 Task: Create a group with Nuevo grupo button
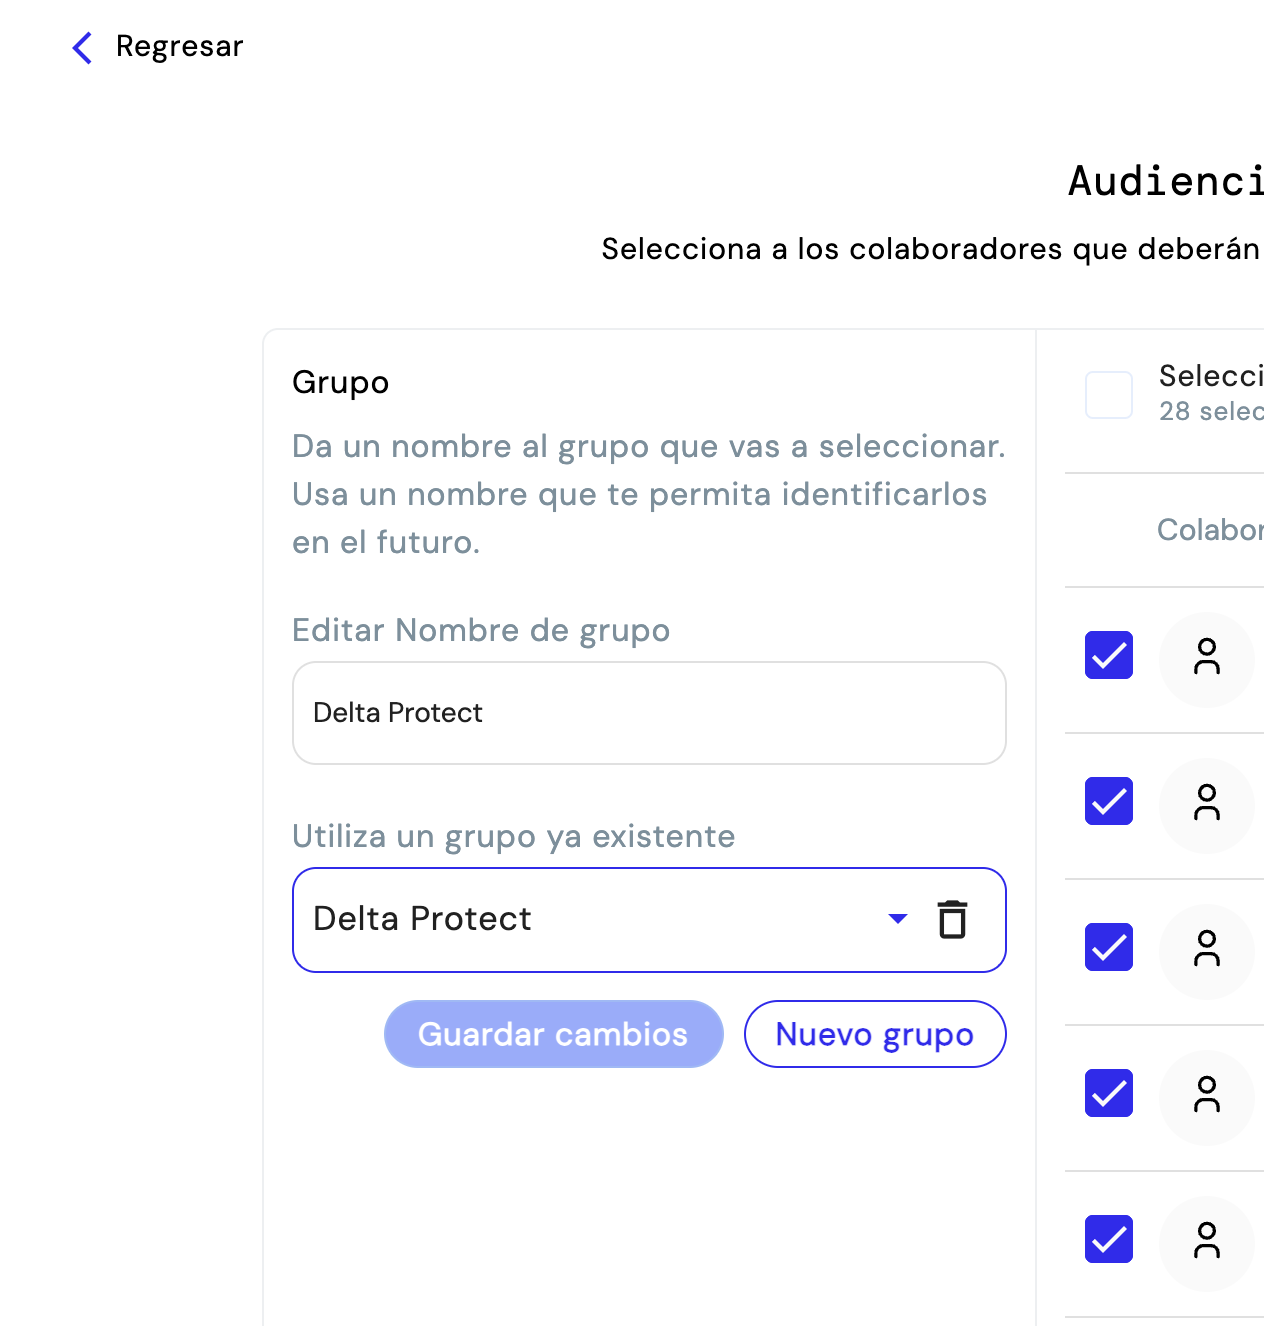pos(875,1034)
